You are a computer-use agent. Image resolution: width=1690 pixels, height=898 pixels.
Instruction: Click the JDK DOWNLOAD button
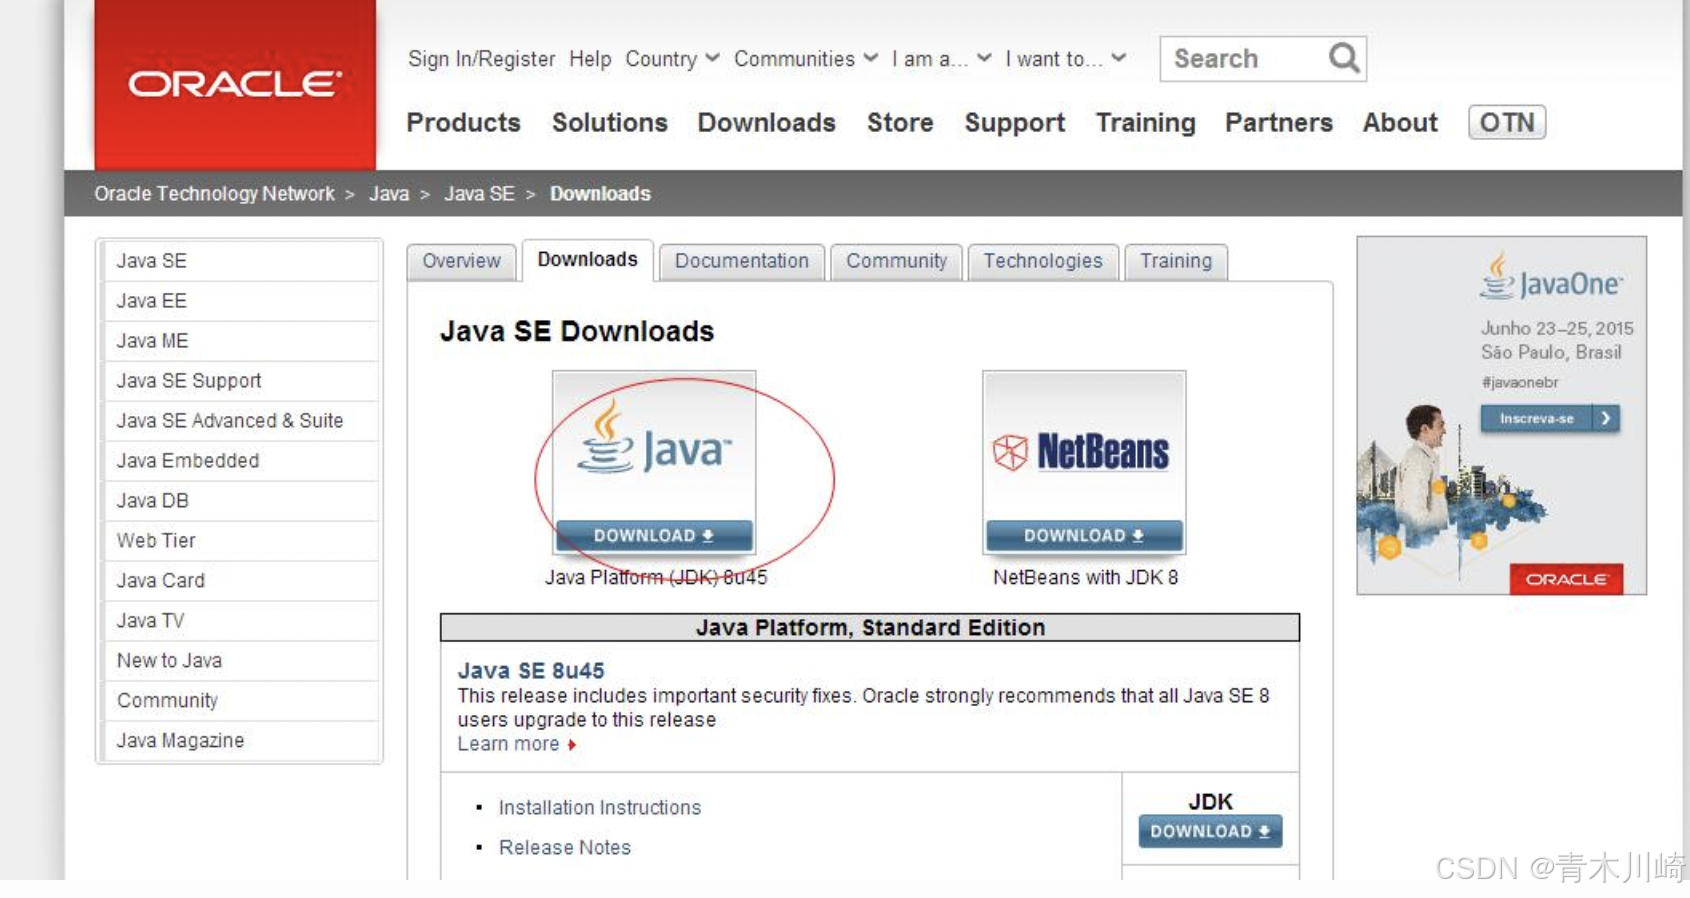1210,831
